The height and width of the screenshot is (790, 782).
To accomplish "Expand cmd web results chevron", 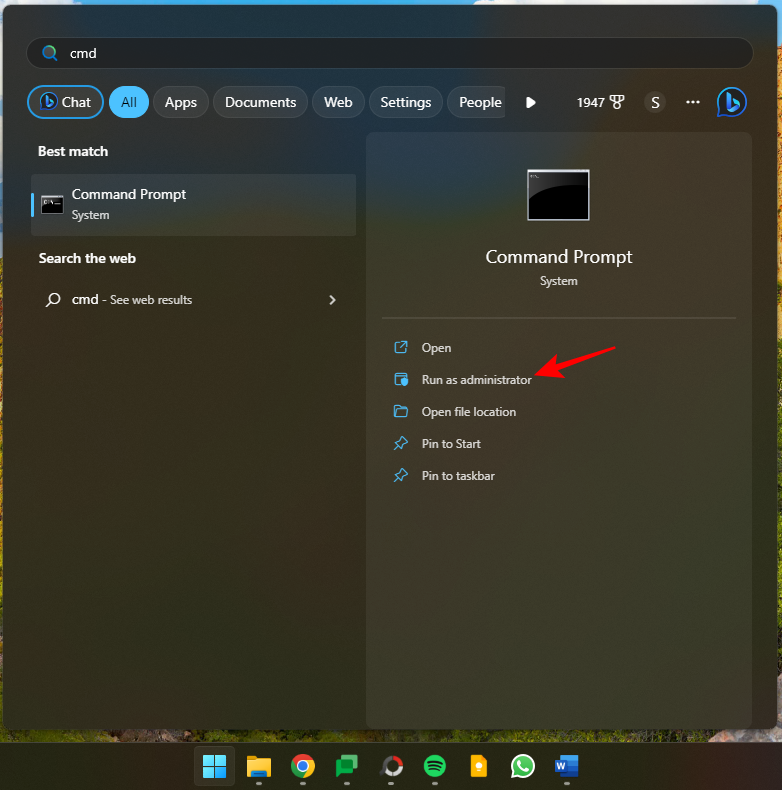I will [332, 300].
